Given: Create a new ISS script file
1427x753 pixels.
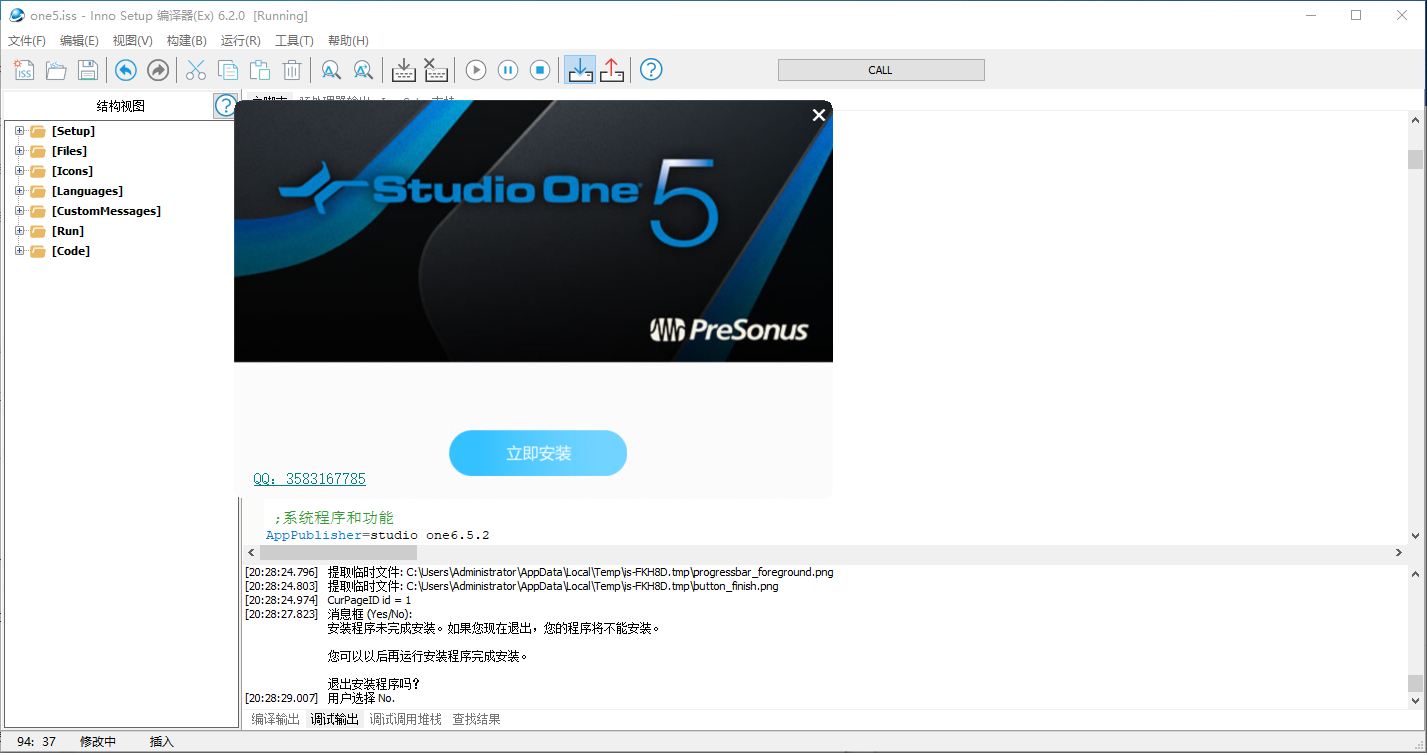Looking at the screenshot, I should [23, 70].
